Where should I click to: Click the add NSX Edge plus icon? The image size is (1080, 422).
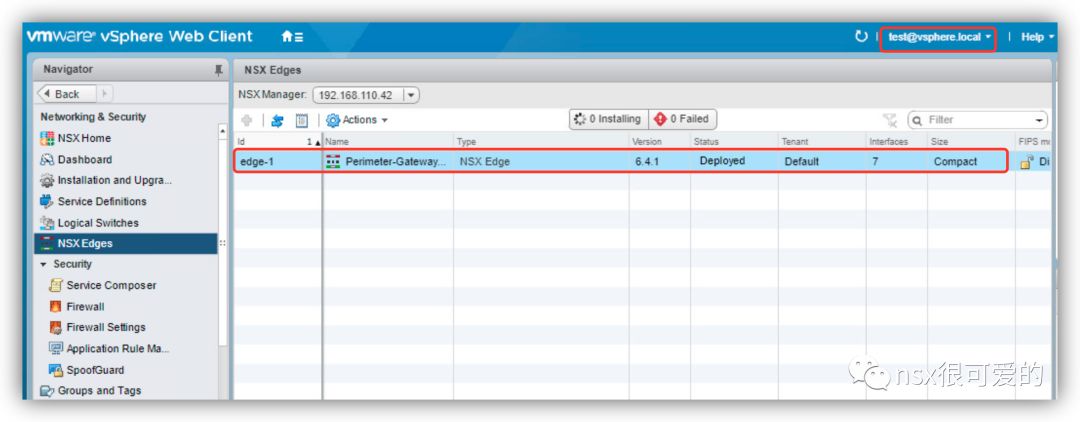coord(246,120)
